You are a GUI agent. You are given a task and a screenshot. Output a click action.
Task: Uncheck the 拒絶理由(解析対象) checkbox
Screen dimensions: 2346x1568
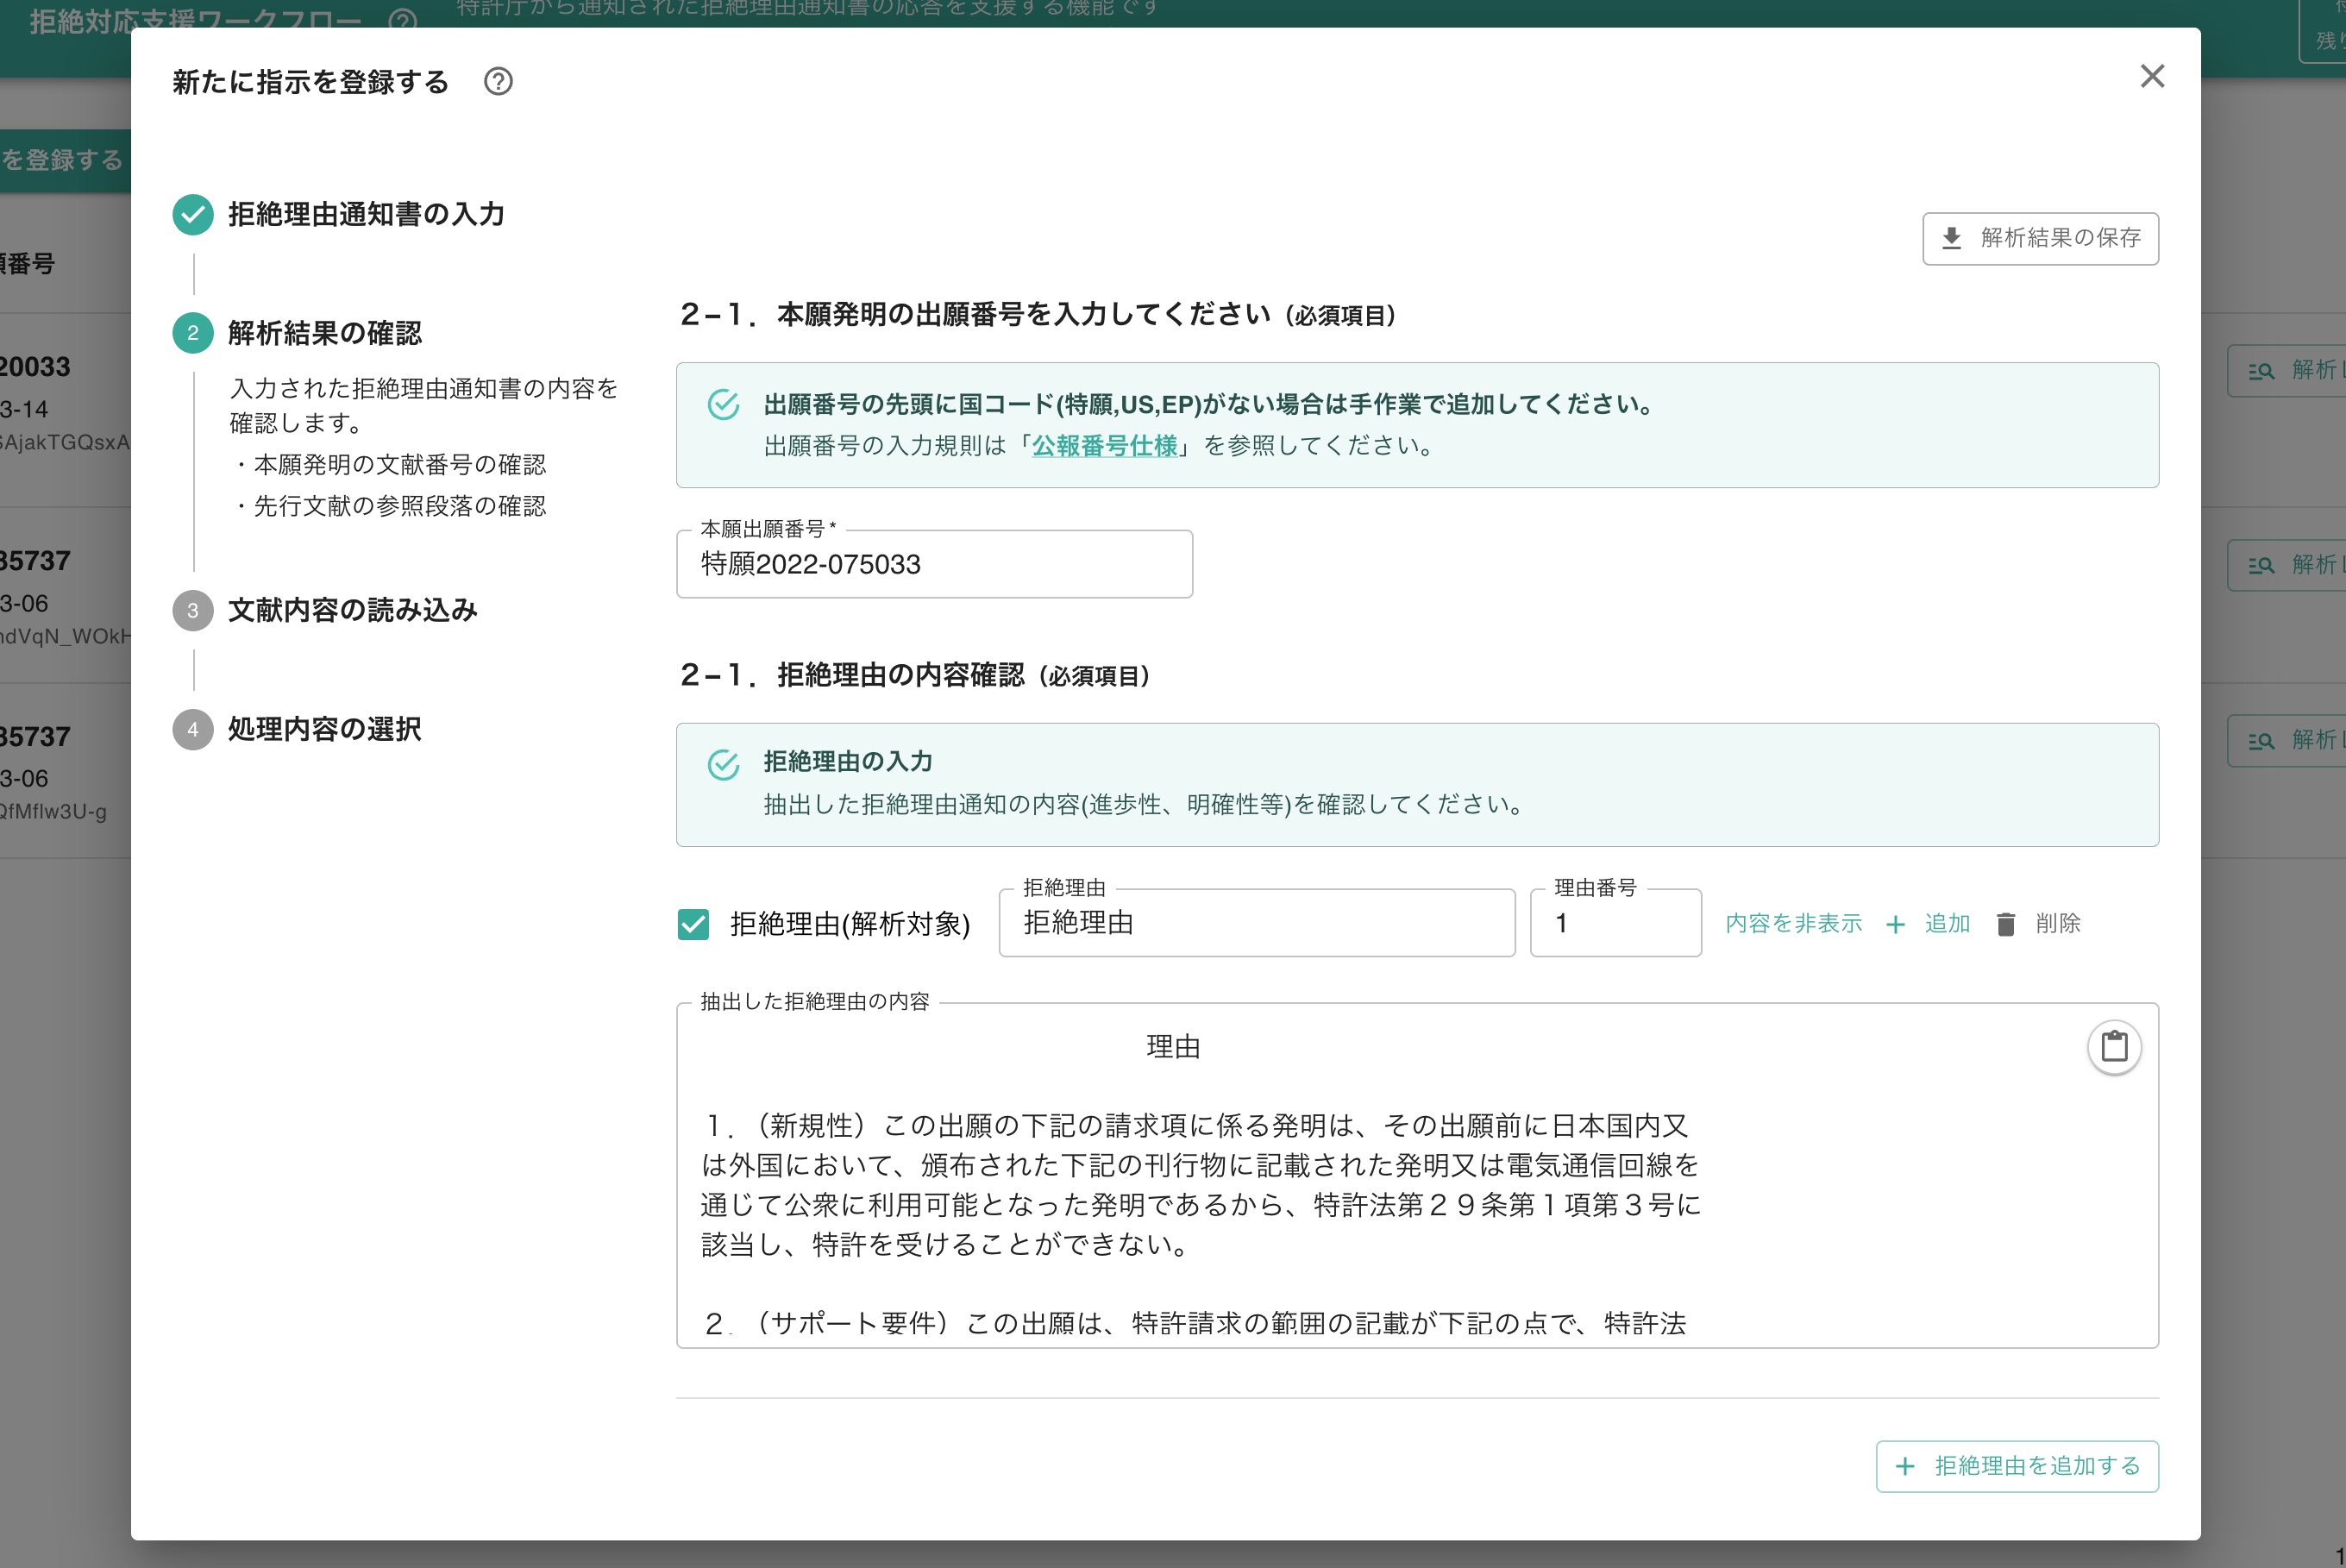(693, 924)
